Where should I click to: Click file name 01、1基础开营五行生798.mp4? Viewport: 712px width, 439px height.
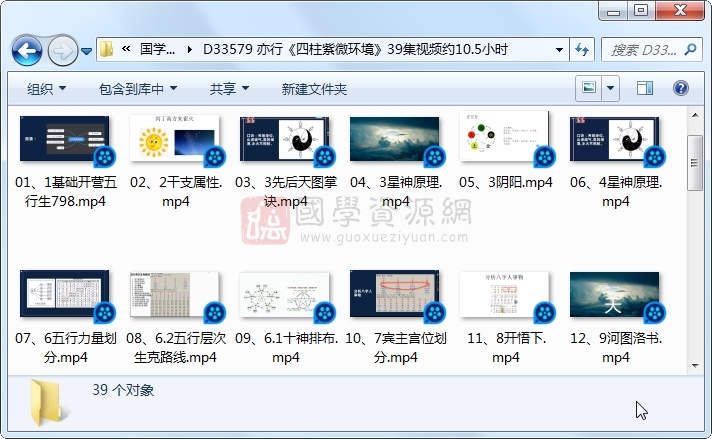[x=66, y=192]
